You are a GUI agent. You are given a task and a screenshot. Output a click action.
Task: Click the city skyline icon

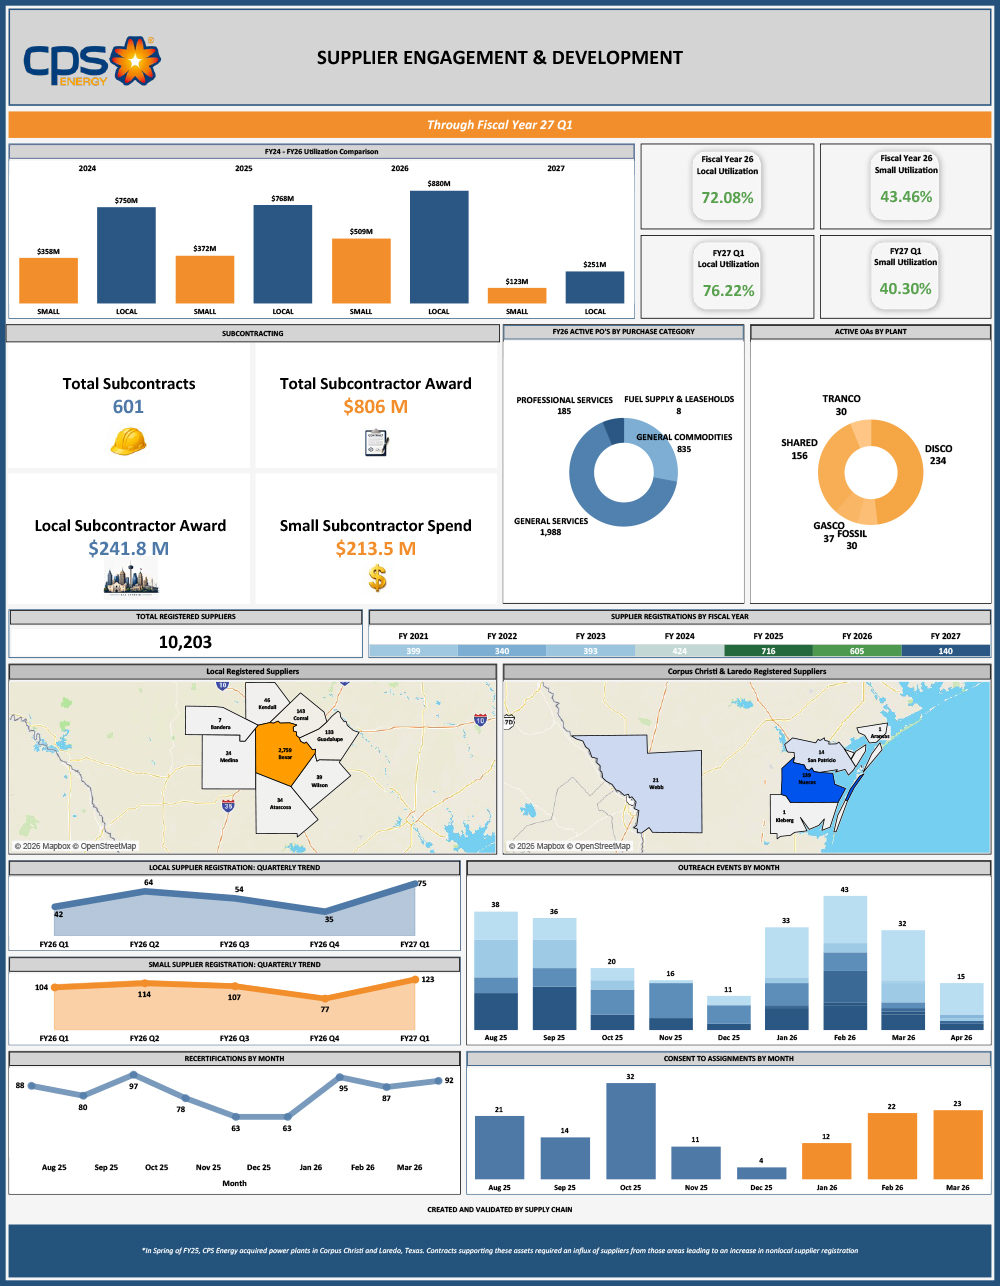131,577
